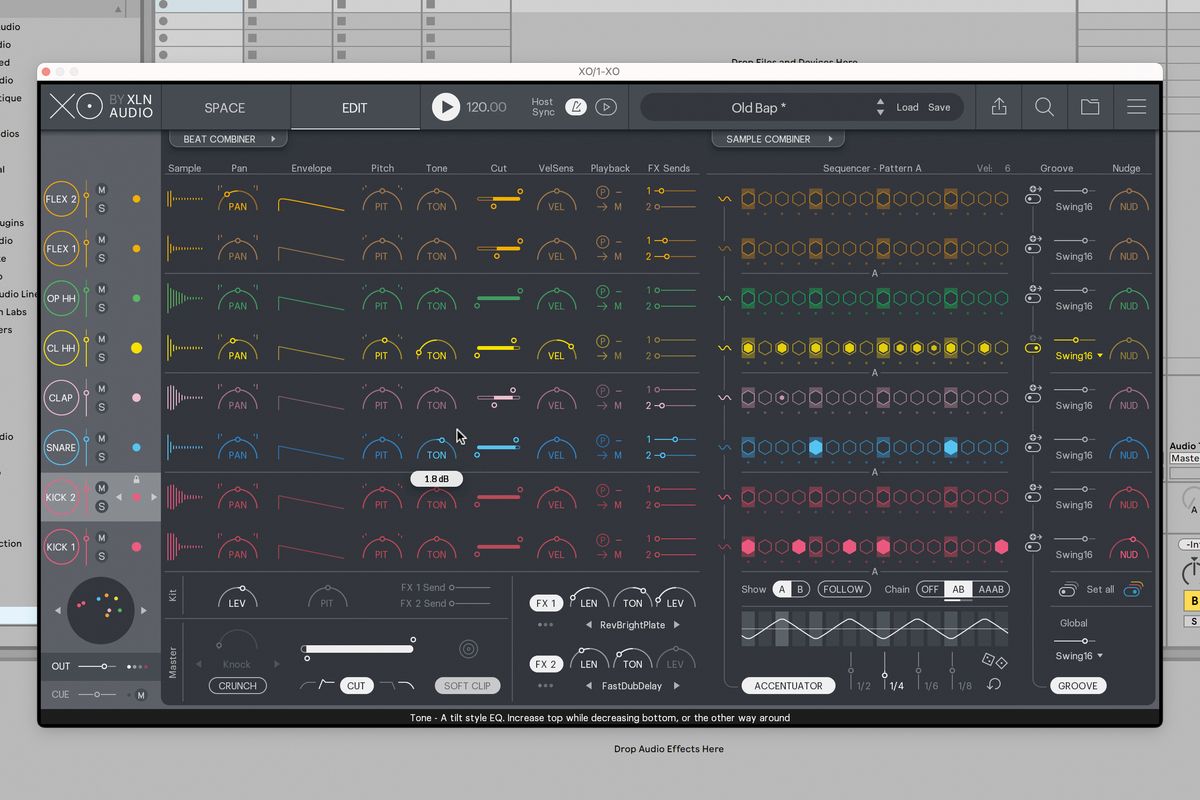Click the ACCENTUATOR button
The height and width of the screenshot is (800, 1200).
pyautogui.click(x=788, y=685)
